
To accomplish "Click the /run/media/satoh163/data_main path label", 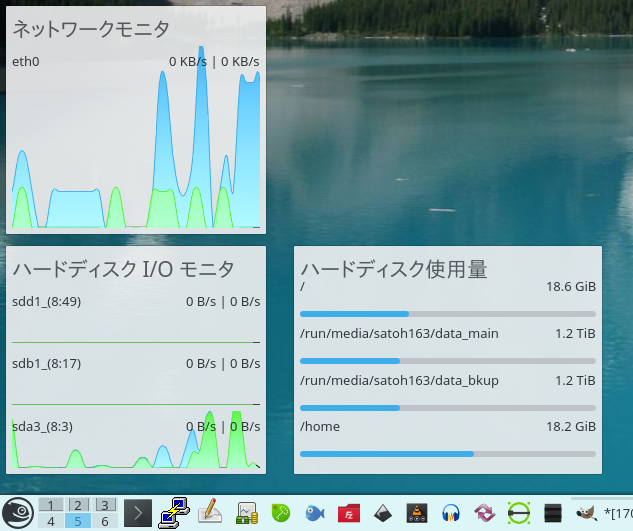I will (x=399, y=334).
